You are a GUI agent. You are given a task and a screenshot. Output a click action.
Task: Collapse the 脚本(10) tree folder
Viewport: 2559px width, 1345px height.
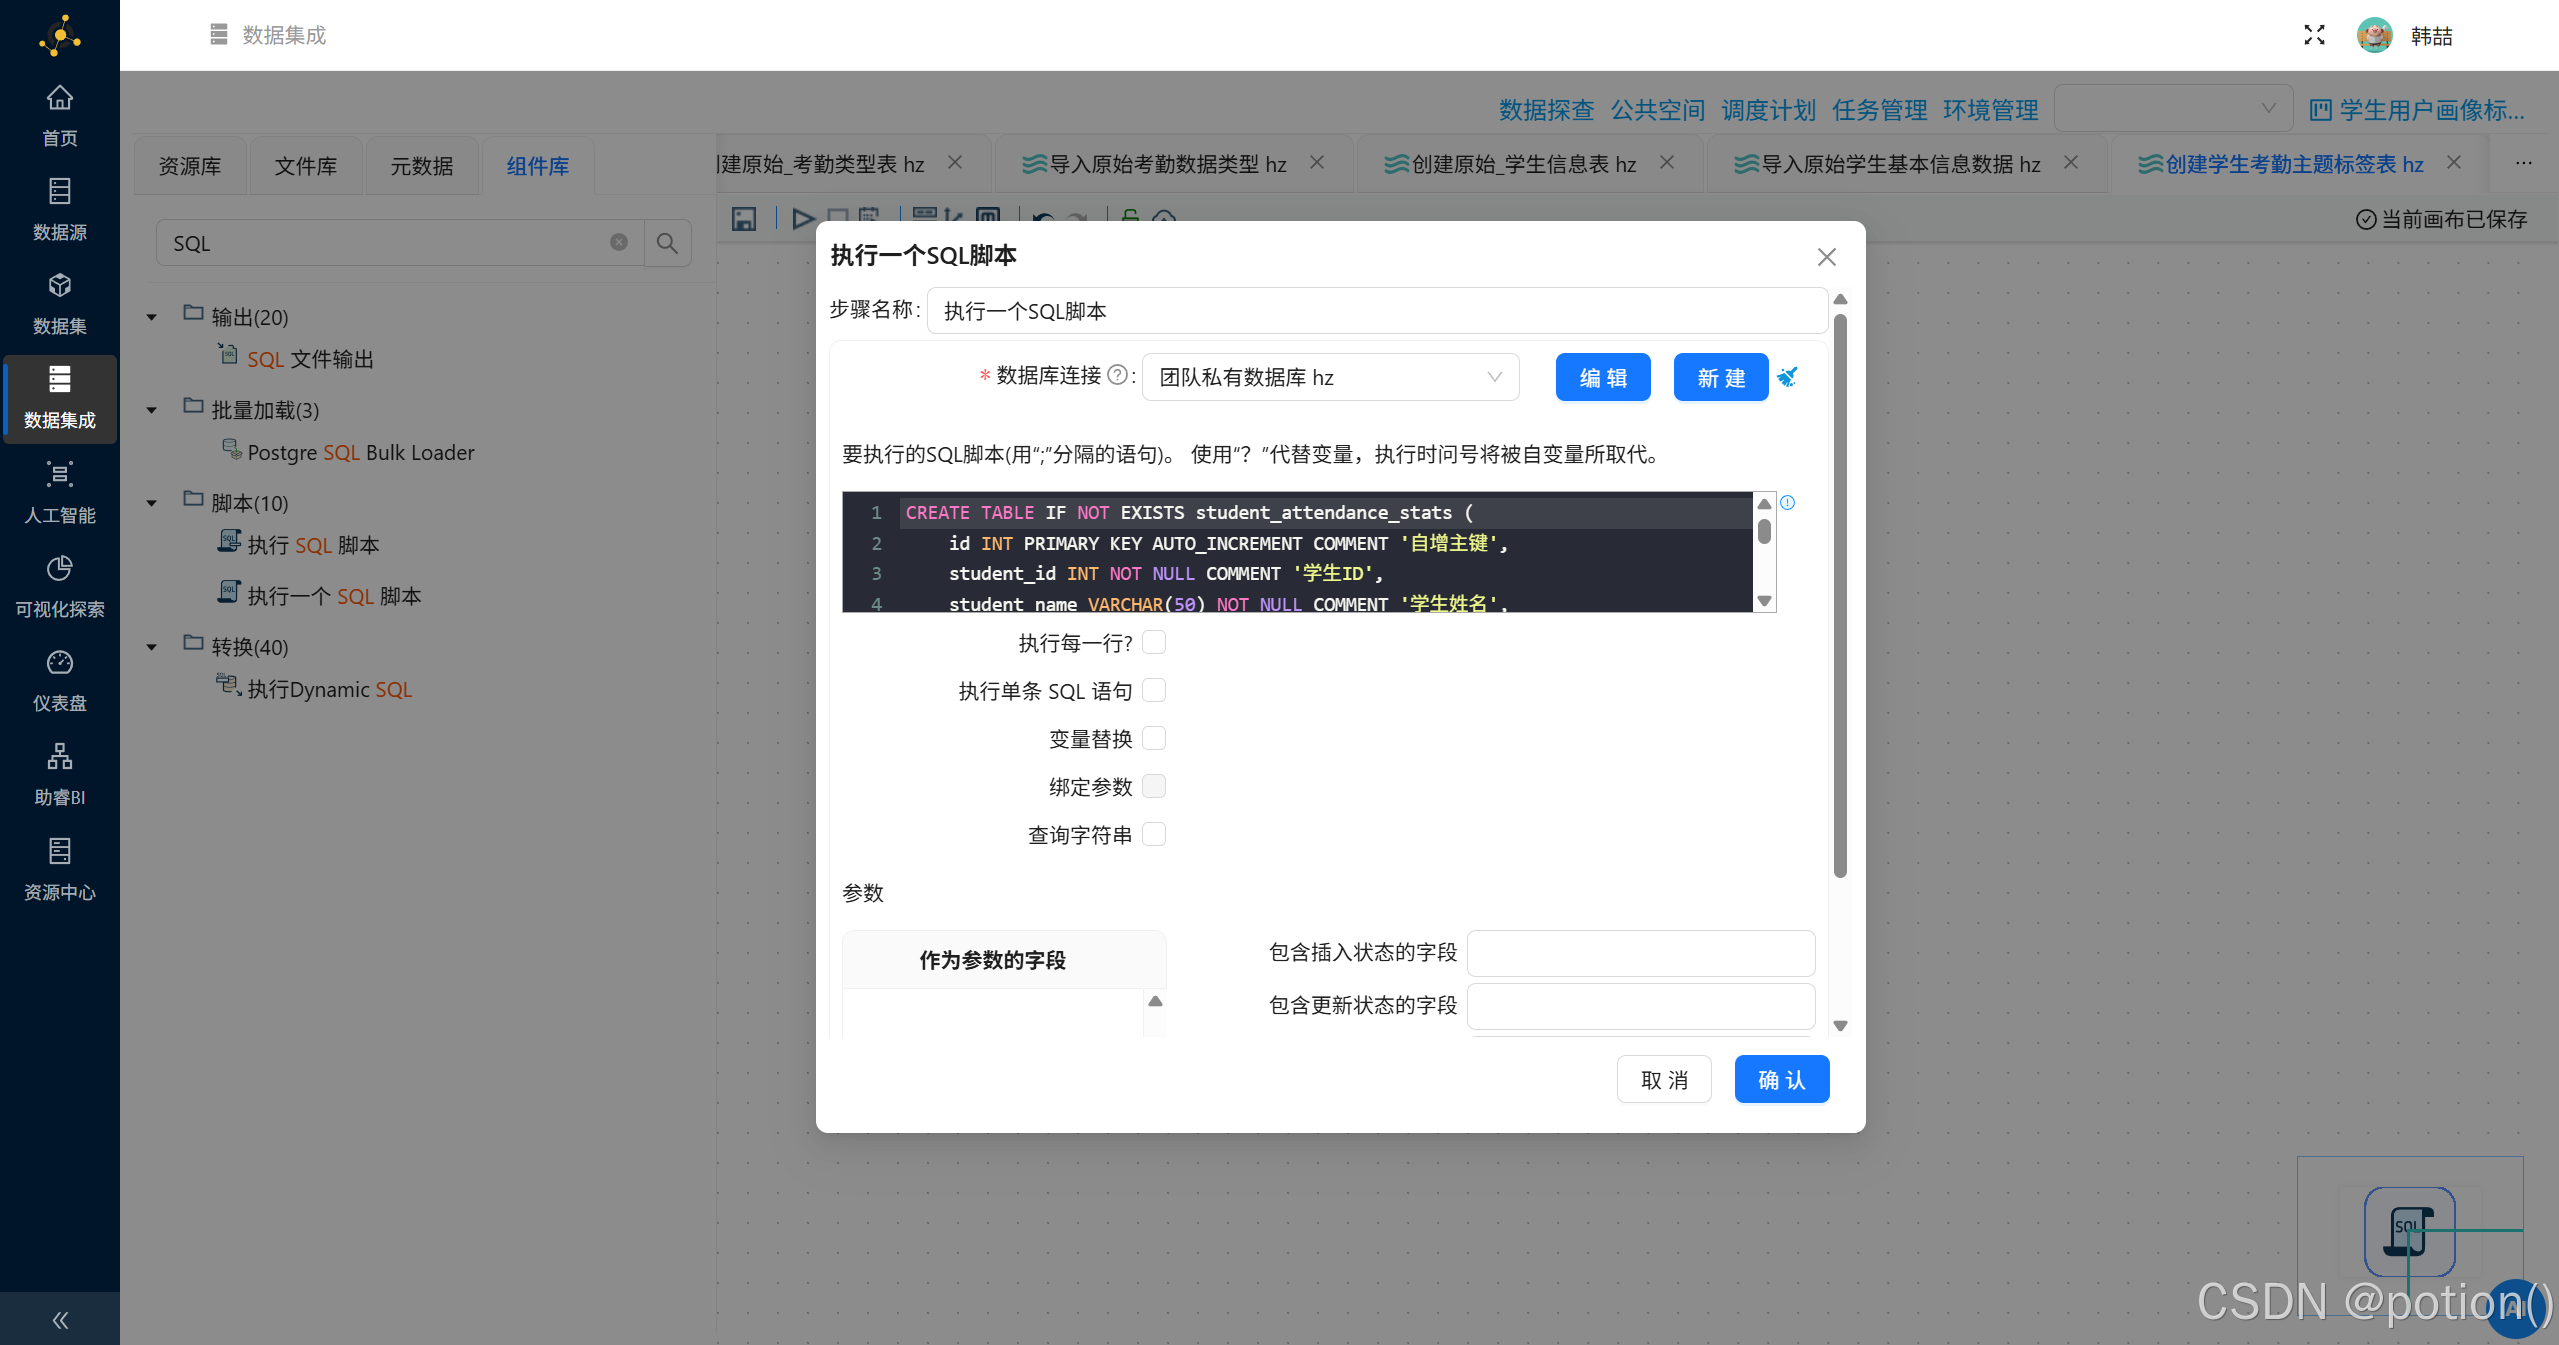pyautogui.click(x=152, y=504)
